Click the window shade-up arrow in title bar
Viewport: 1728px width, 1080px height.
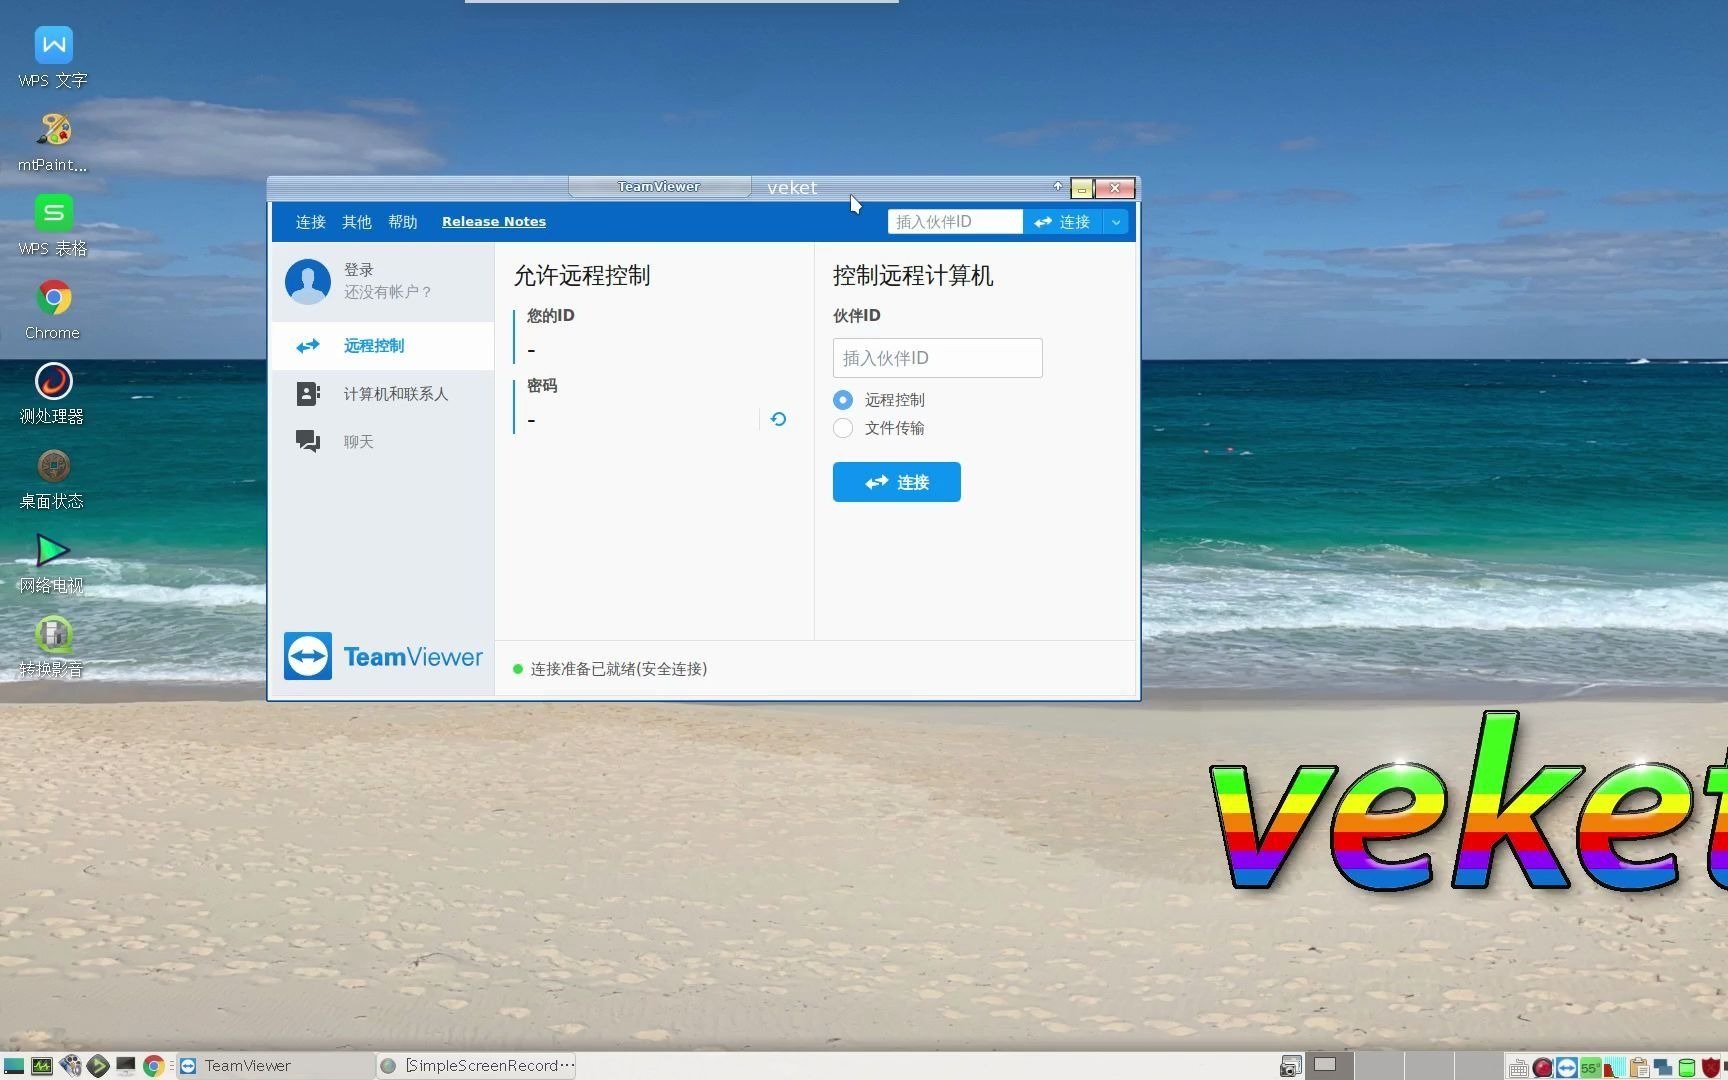pyautogui.click(x=1058, y=186)
